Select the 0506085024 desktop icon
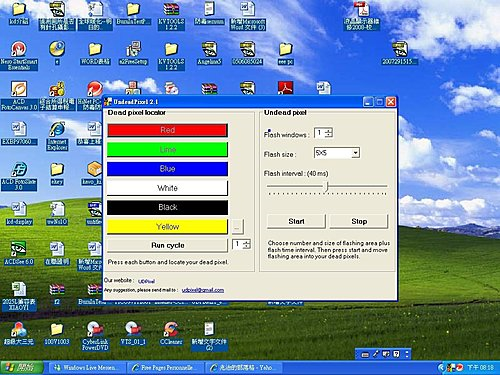500x375 pixels. [247, 53]
